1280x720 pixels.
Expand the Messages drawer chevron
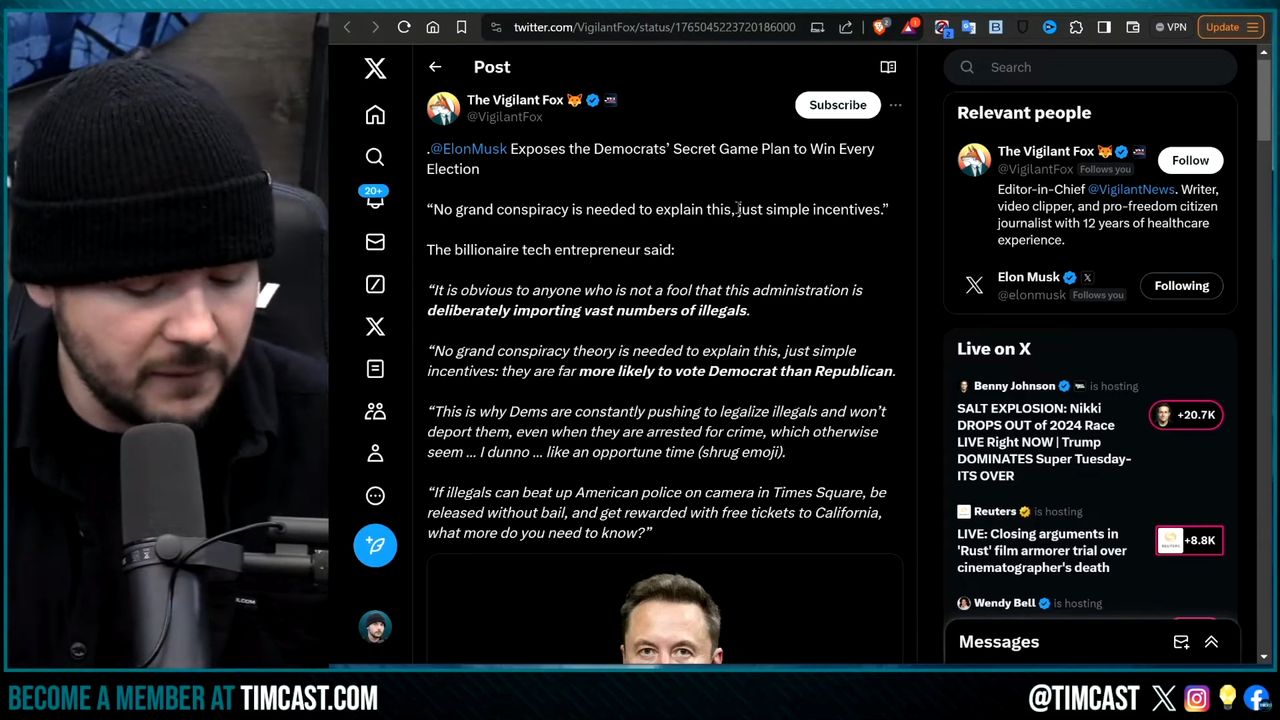coord(1211,642)
